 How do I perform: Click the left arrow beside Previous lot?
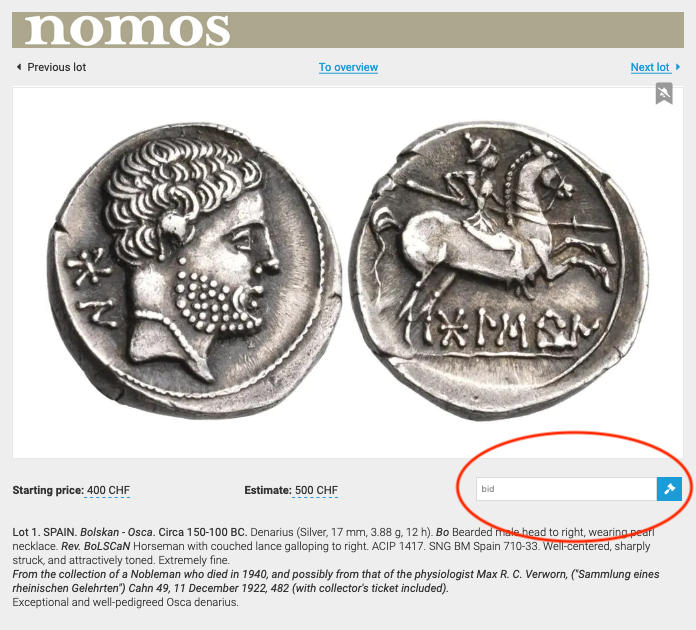pos(19,67)
